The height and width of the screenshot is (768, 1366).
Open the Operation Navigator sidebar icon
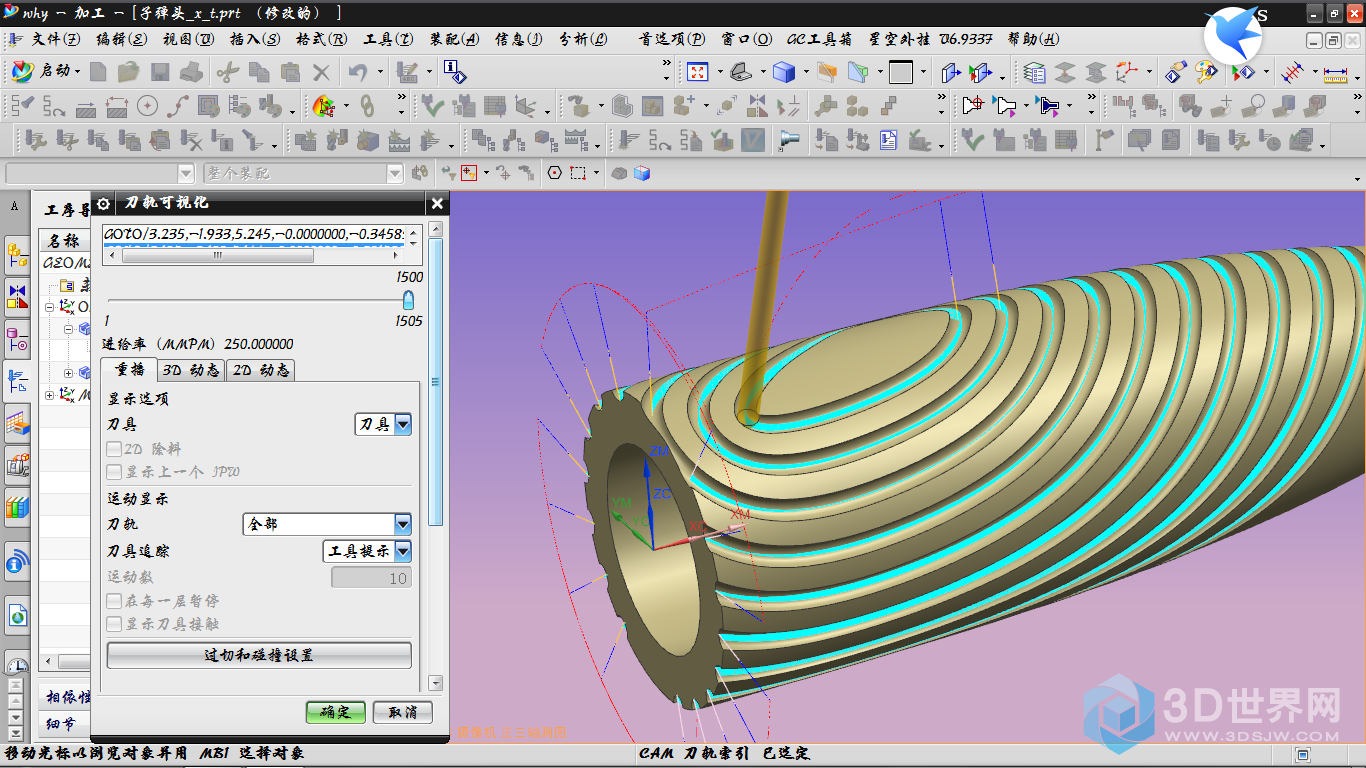(x=17, y=380)
